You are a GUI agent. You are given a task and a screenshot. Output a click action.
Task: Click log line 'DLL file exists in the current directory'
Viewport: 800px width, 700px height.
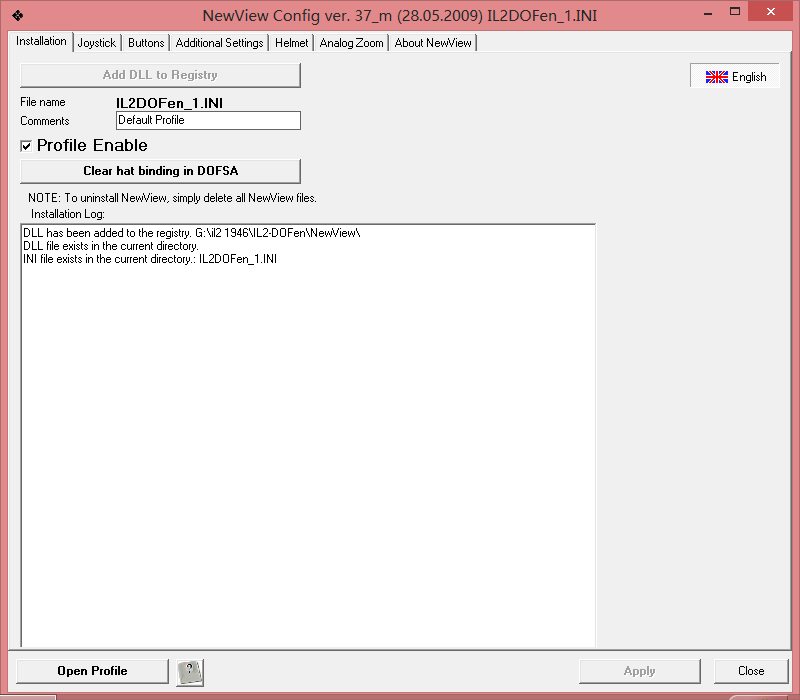click(x=111, y=246)
